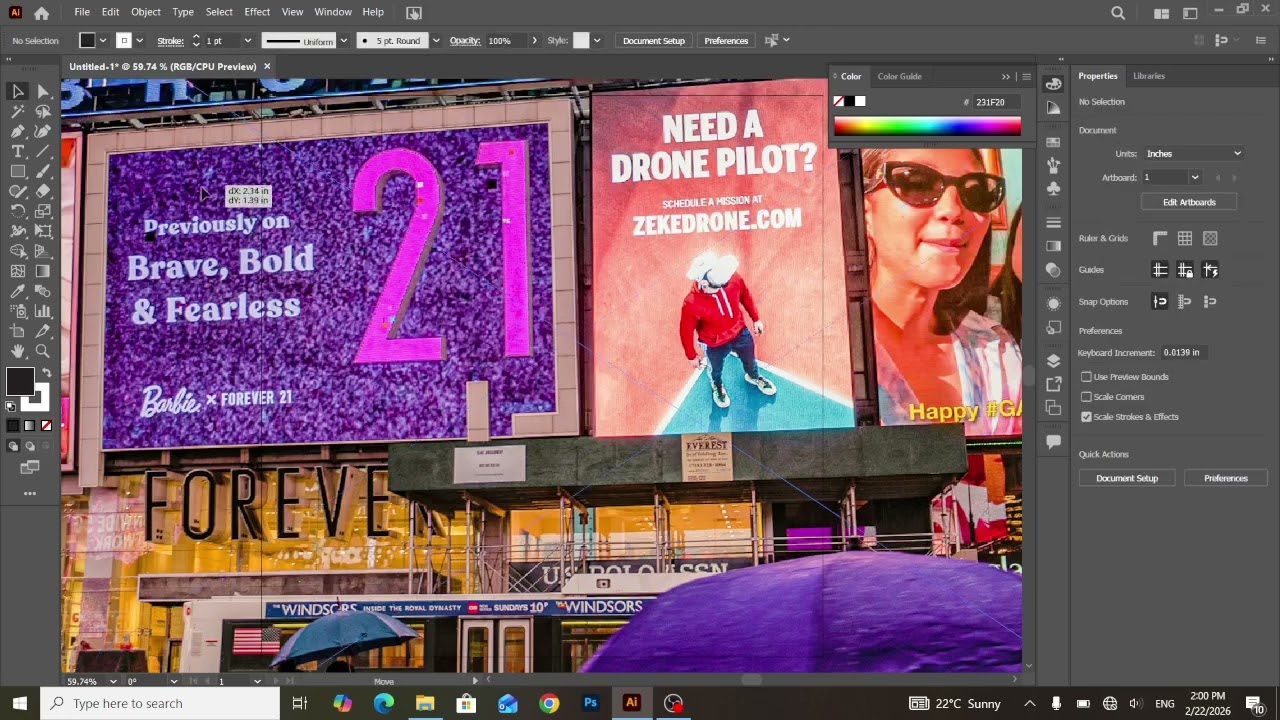Screen dimensions: 1280x720
Task: Select the Hand tool
Action: [18, 351]
